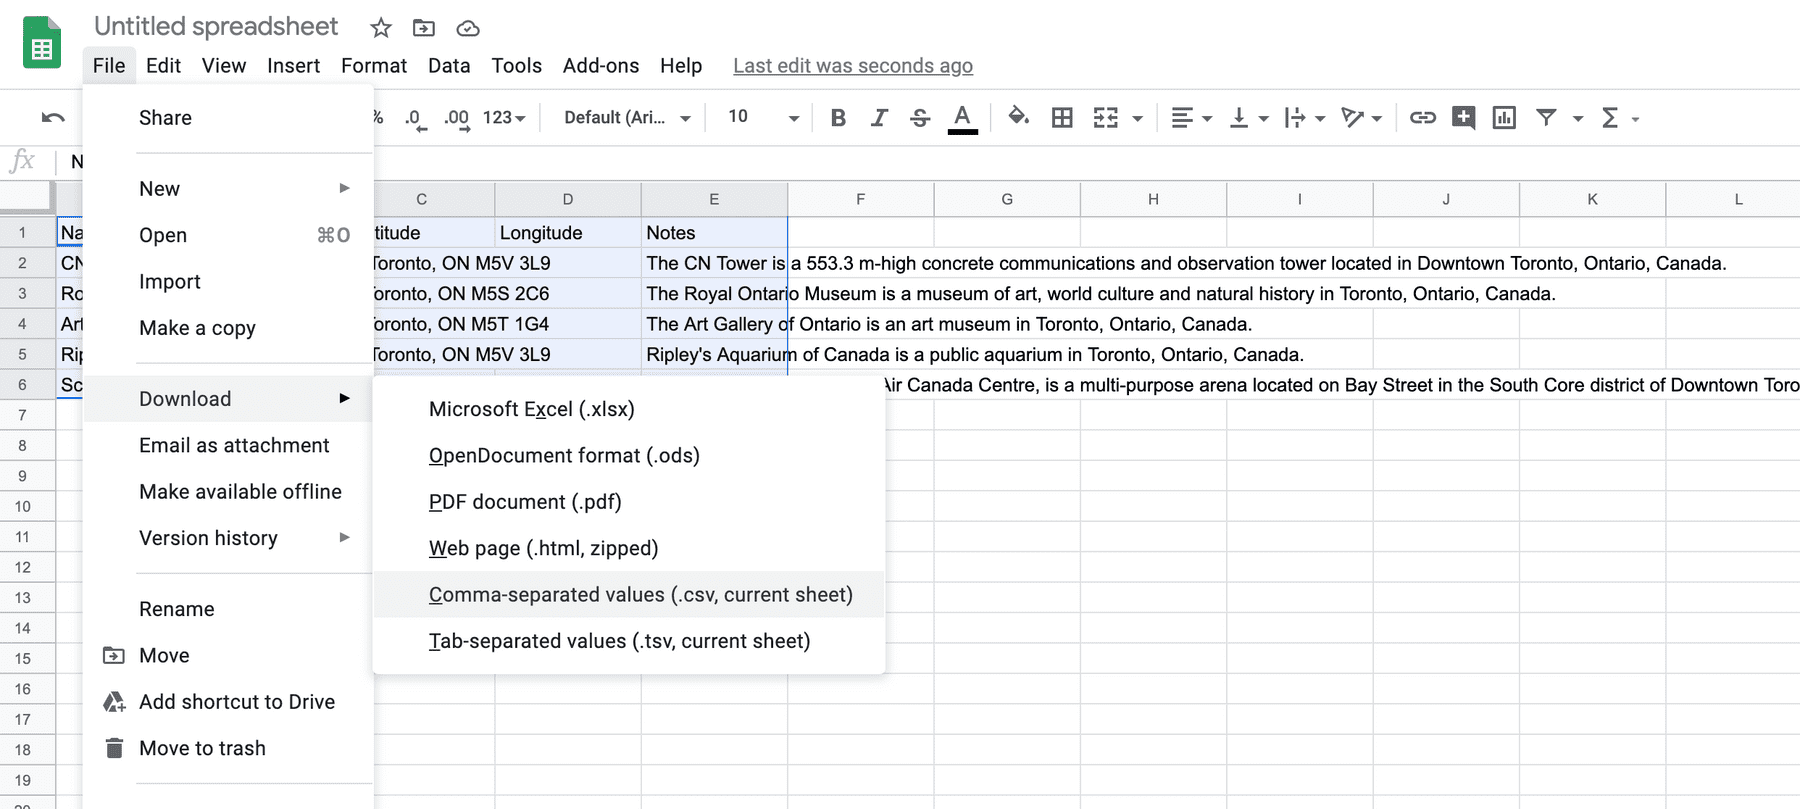
Task: Open cell borders tool
Action: coord(1062,118)
